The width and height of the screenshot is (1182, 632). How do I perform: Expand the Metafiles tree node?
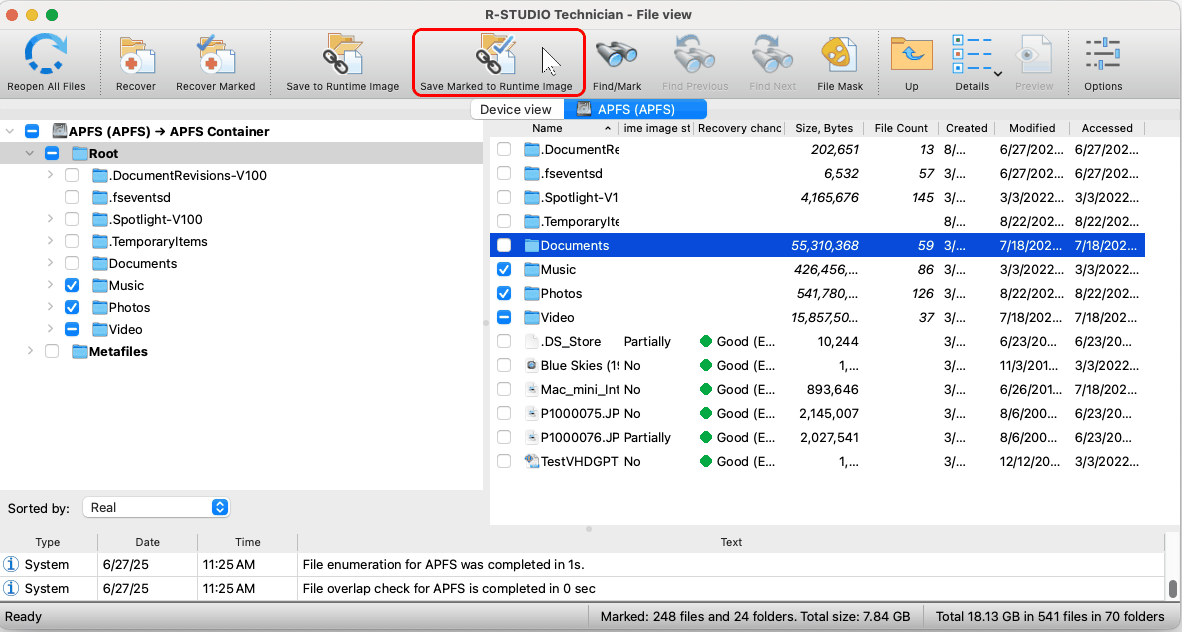click(30, 352)
